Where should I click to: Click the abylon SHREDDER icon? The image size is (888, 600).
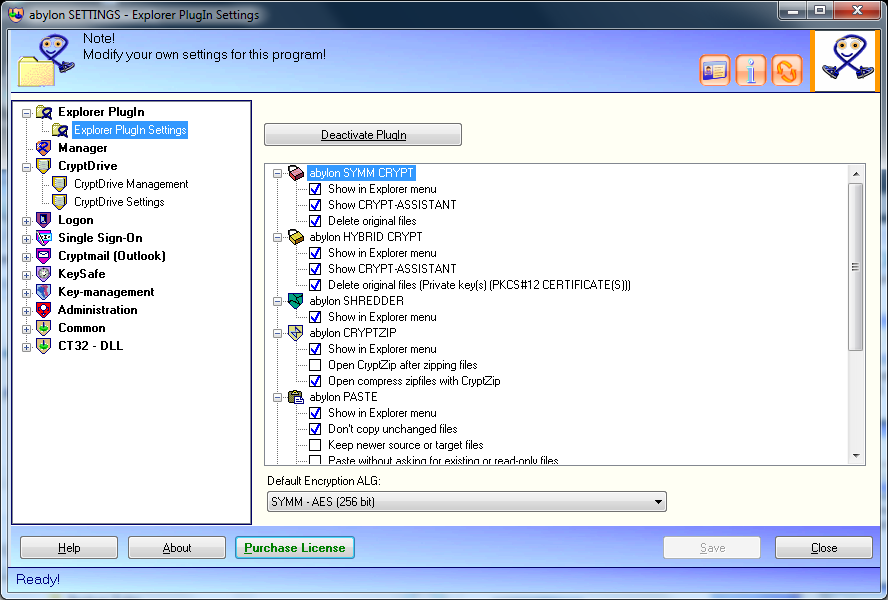296,301
